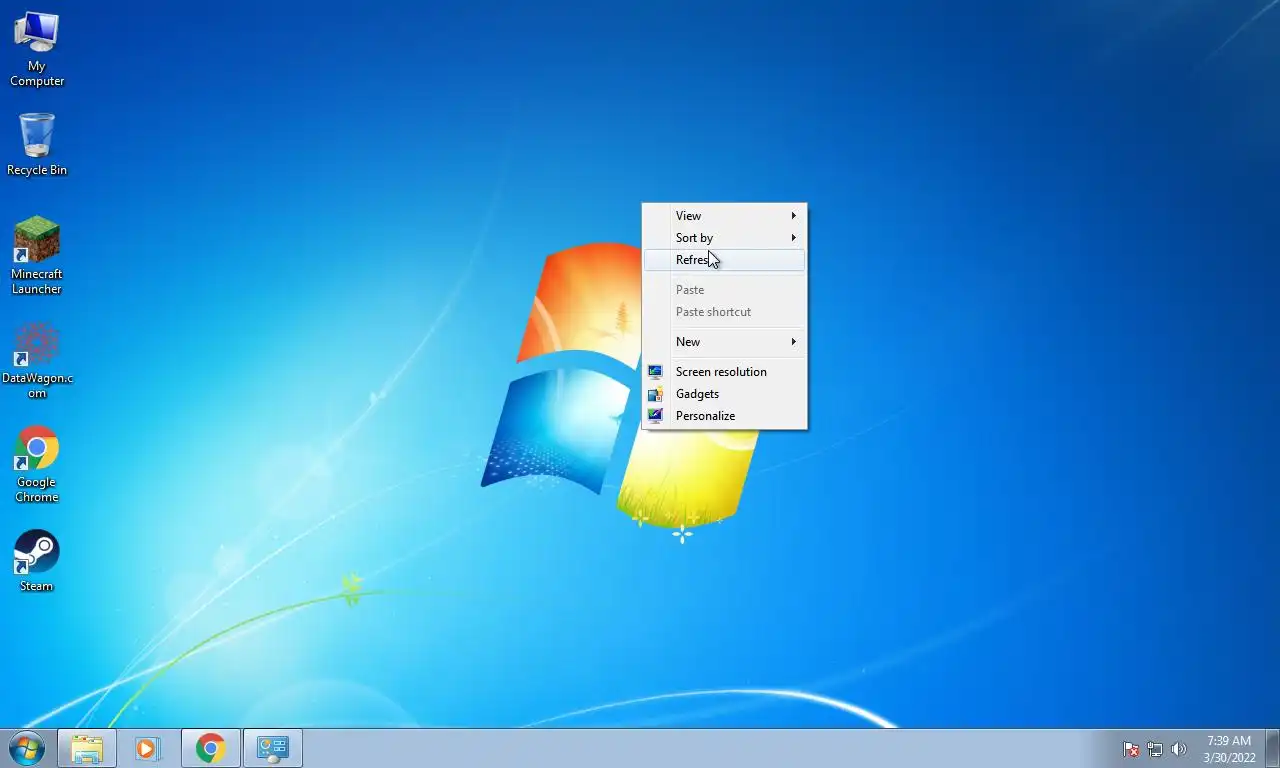Viewport: 1280px width, 768px height.
Task: Select the DataWagon.com desktop shortcut
Action: pyautogui.click(x=37, y=361)
